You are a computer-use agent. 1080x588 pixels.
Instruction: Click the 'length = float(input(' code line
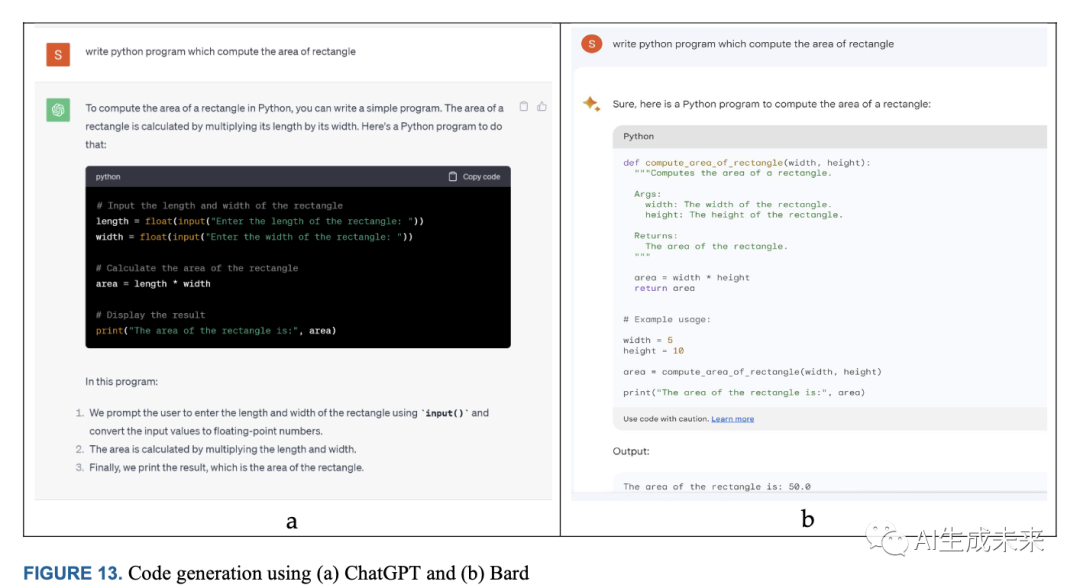click(x=260, y=221)
